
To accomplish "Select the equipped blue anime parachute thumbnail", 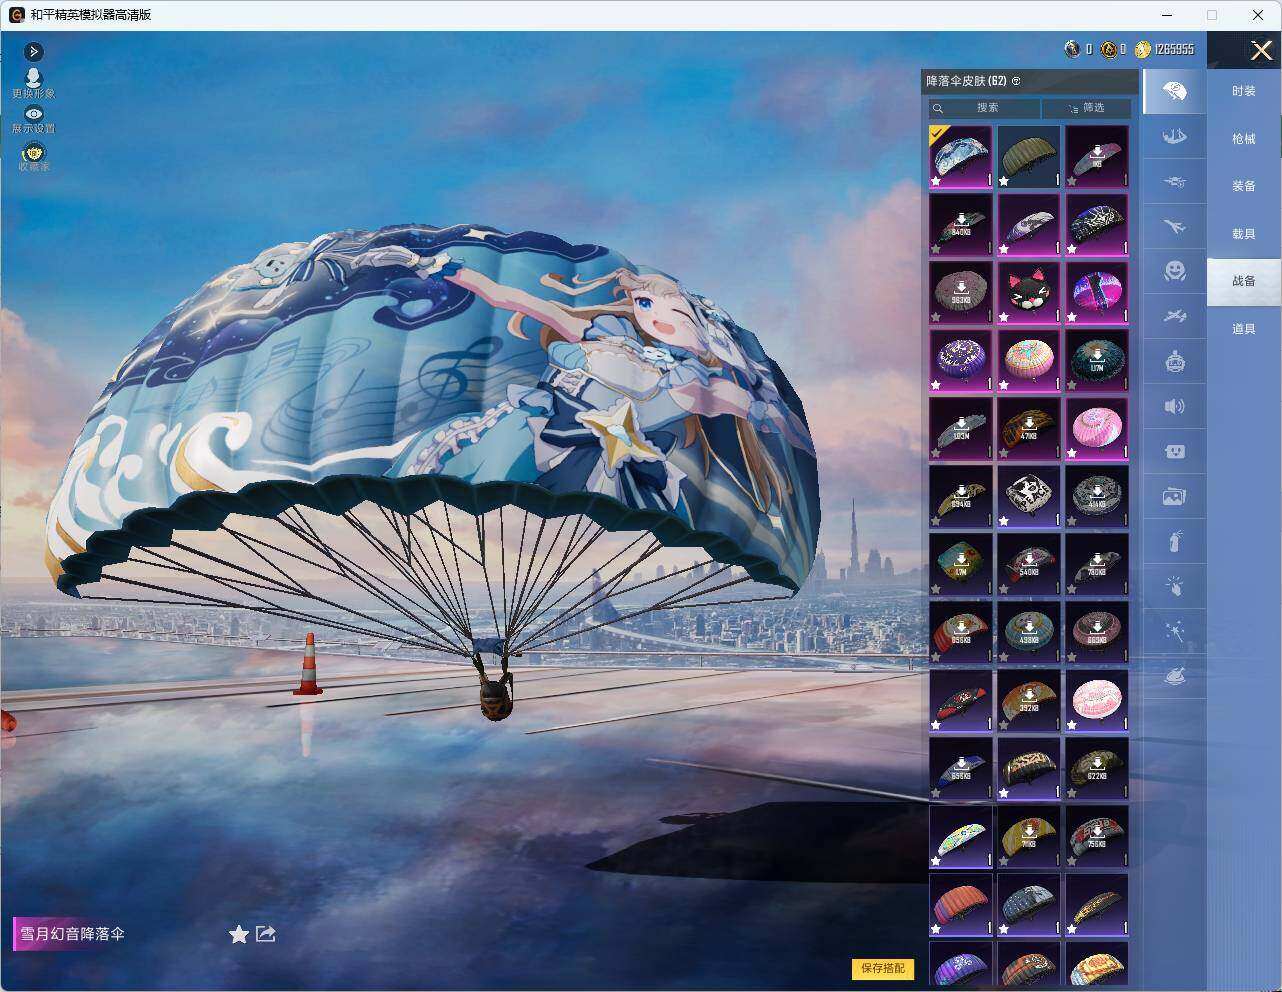I will [961, 157].
